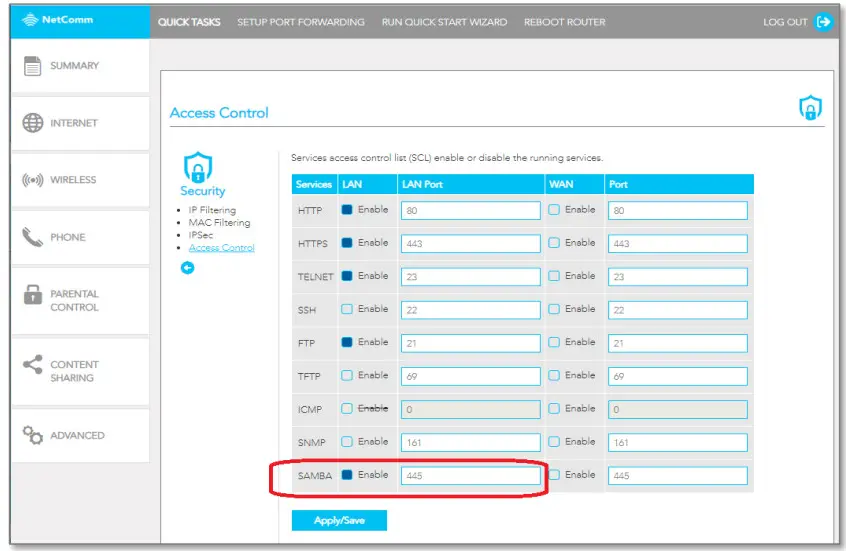Disable HTTP LAN access checkbox

click(347, 209)
